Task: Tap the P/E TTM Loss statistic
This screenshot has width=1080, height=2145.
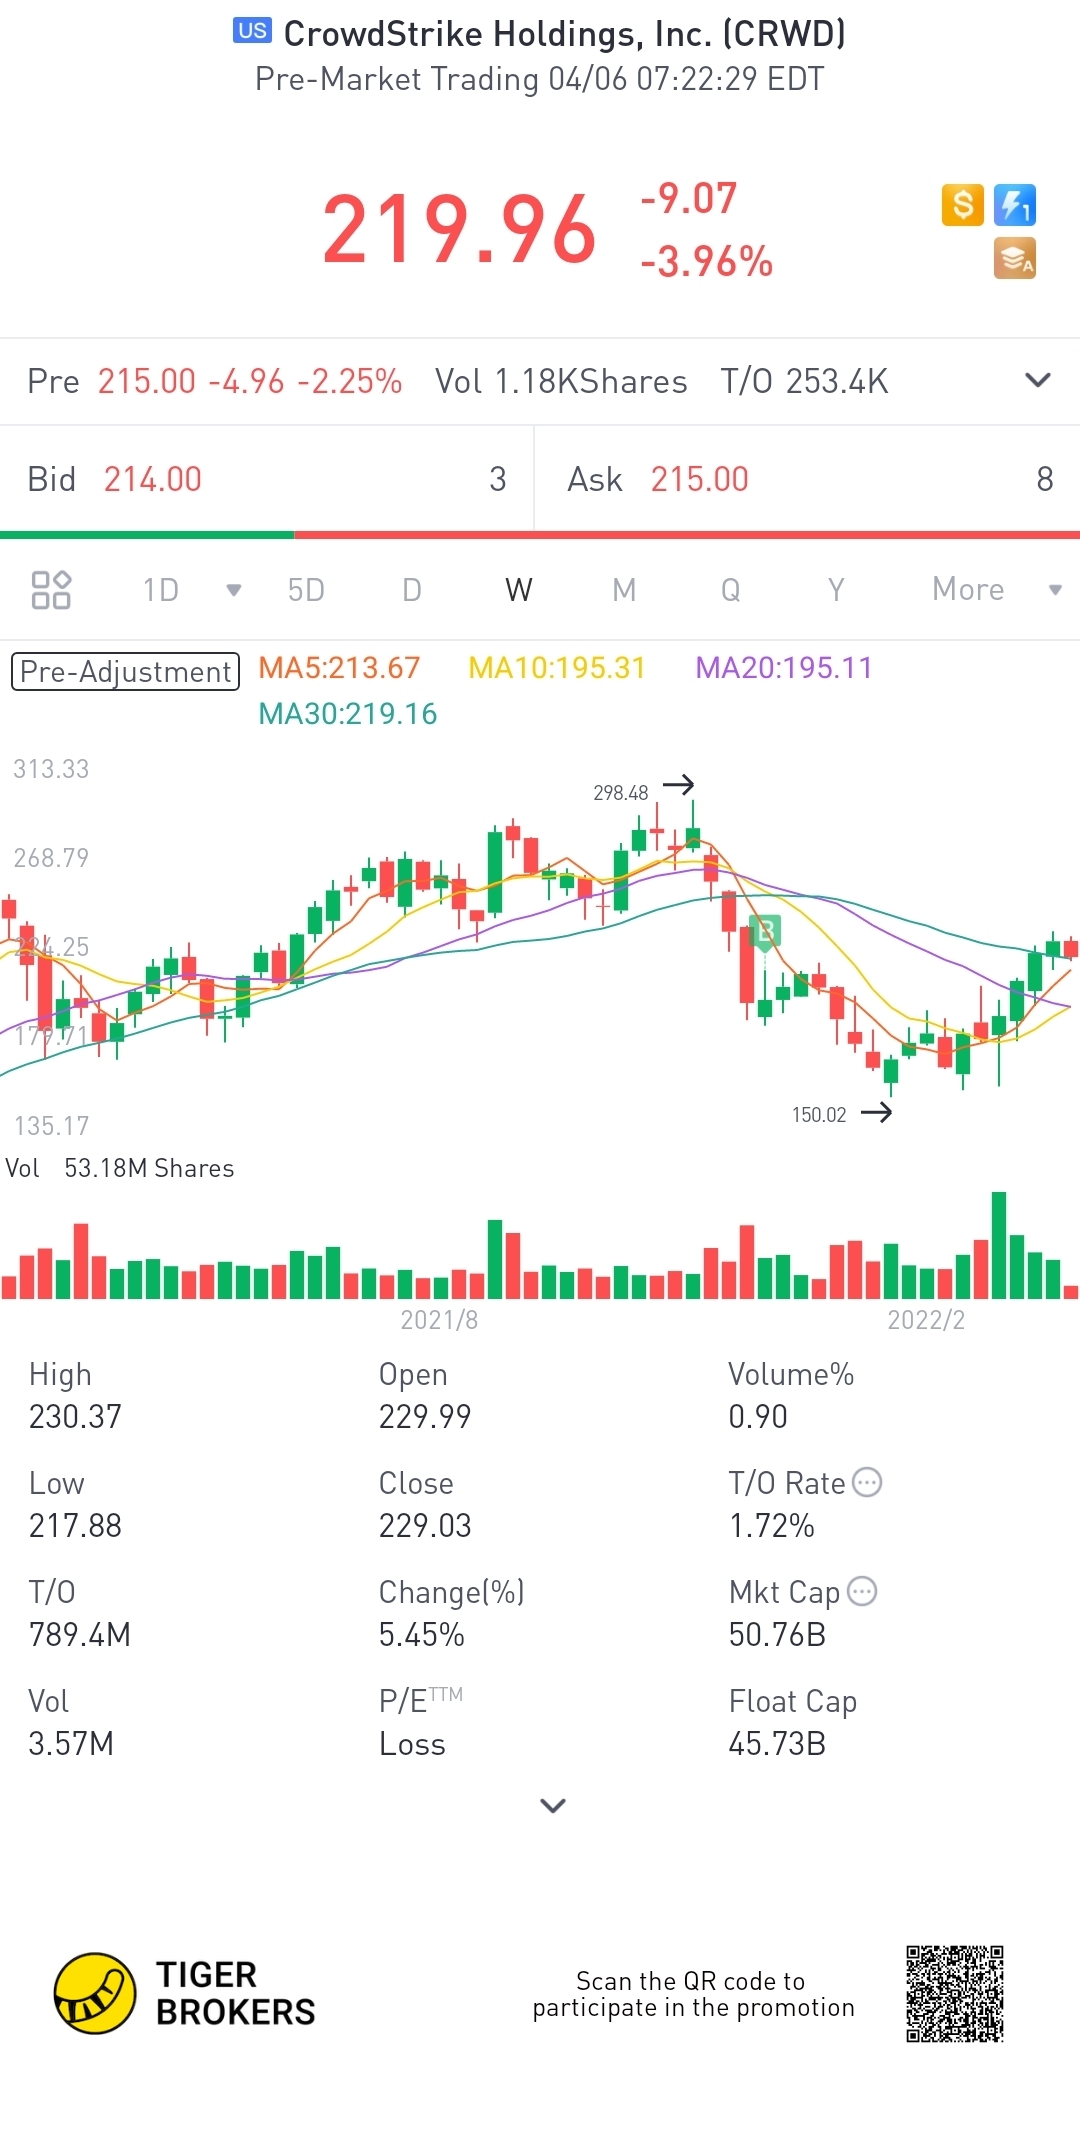Action: tap(421, 1723)
